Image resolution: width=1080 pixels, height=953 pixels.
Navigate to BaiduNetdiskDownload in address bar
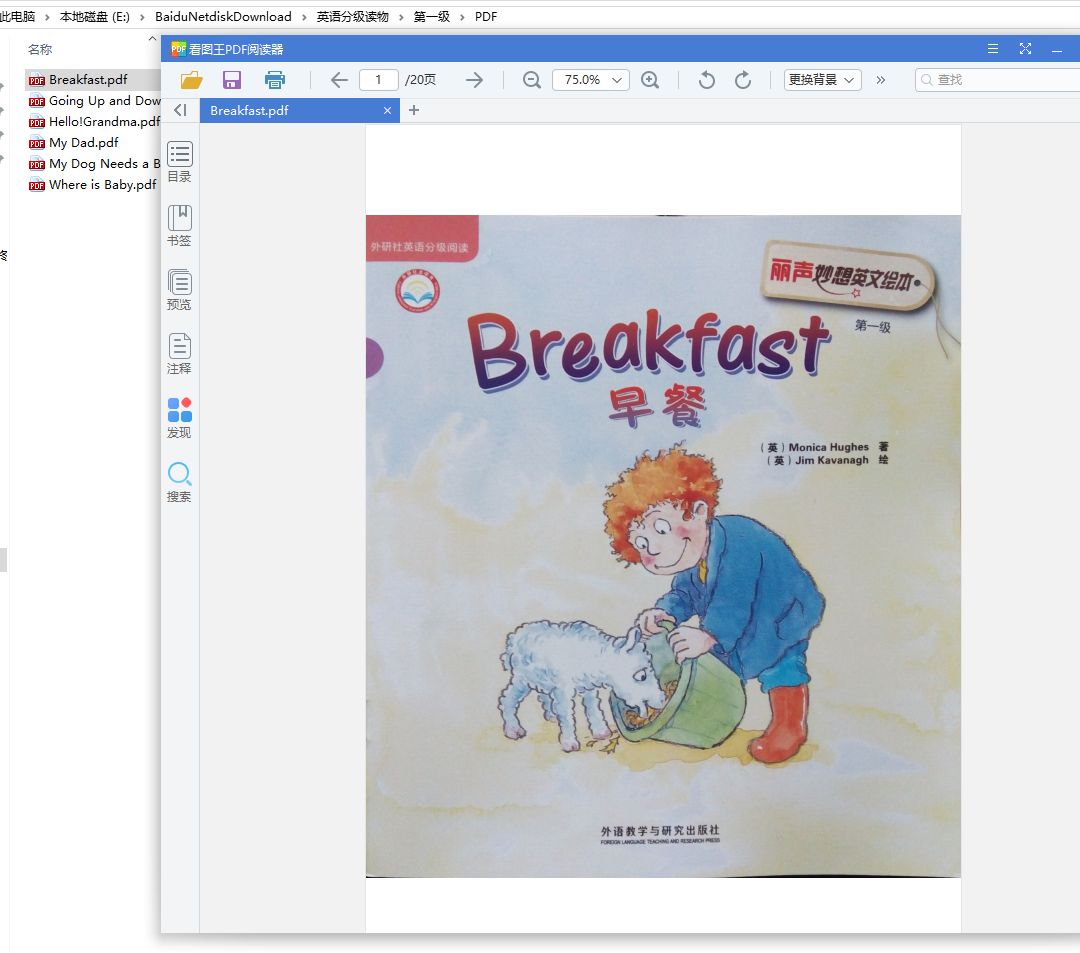pyautogui.click(x=223, y=17)
